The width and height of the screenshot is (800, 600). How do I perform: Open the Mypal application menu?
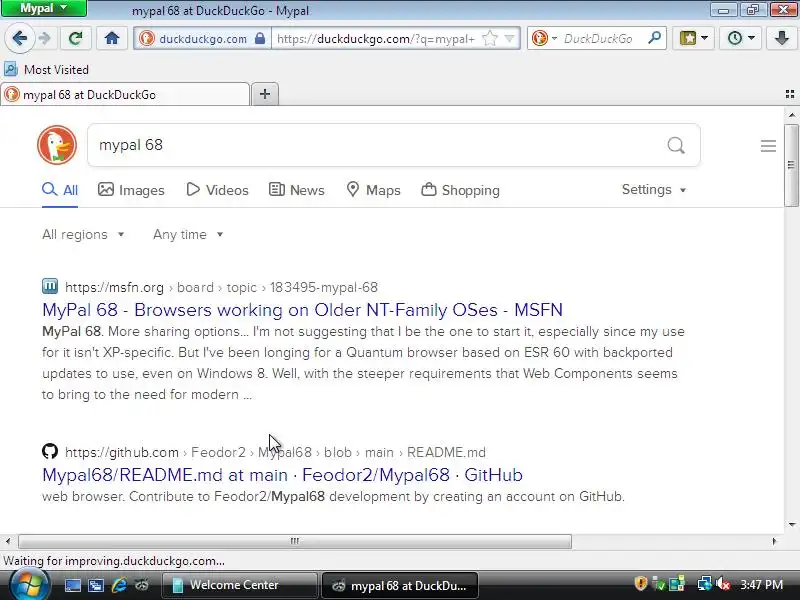point(43,8)
